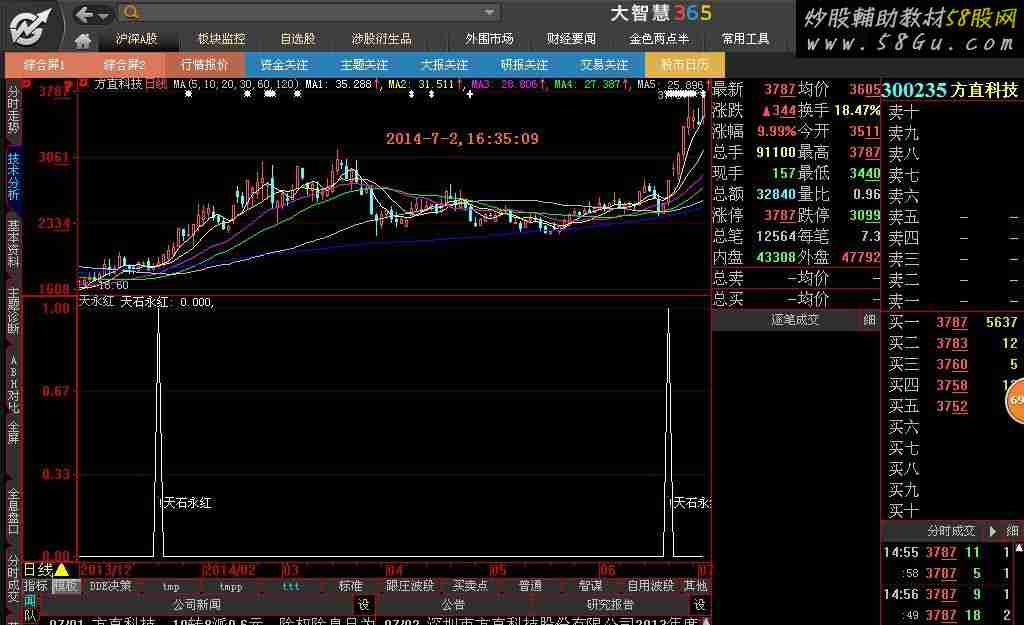Expand the 日线 period yellow triangle
1024x625 pixels.
62,570
